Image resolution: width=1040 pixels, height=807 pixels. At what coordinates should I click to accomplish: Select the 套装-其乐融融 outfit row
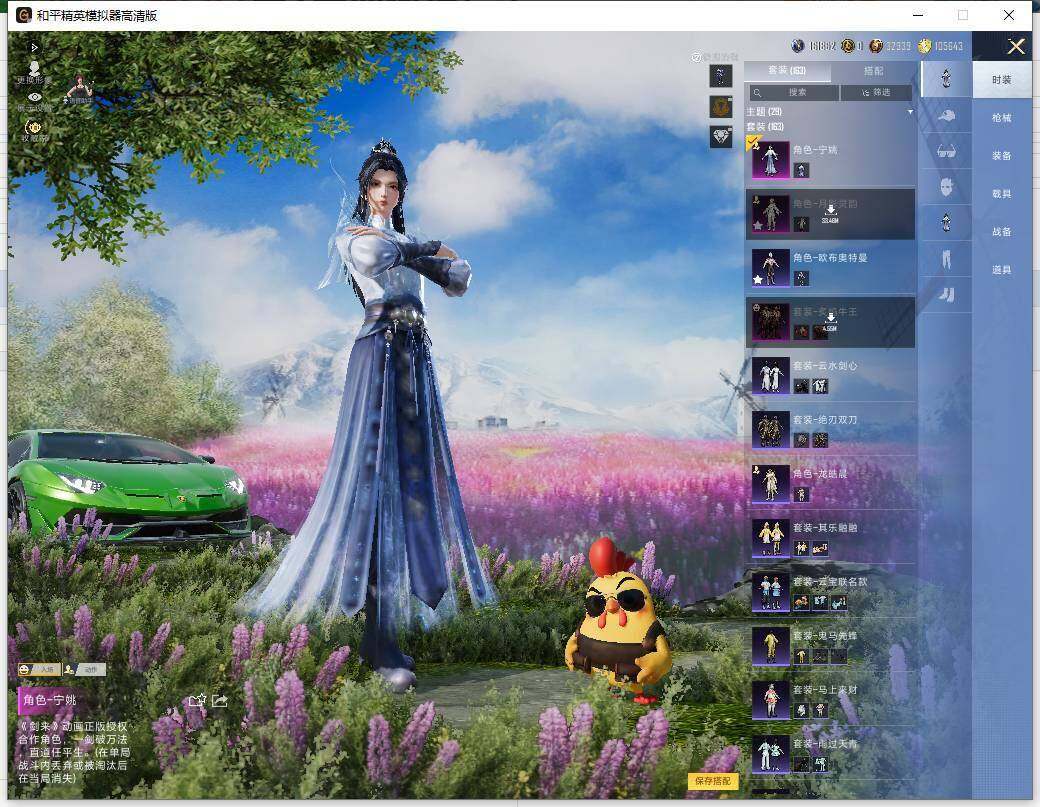830,538
